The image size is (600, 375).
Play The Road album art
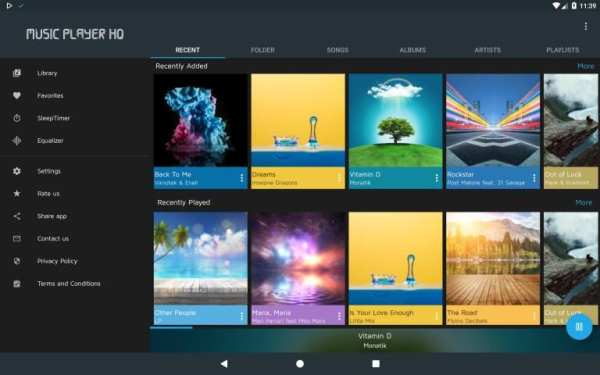click(x=493, y=259)
